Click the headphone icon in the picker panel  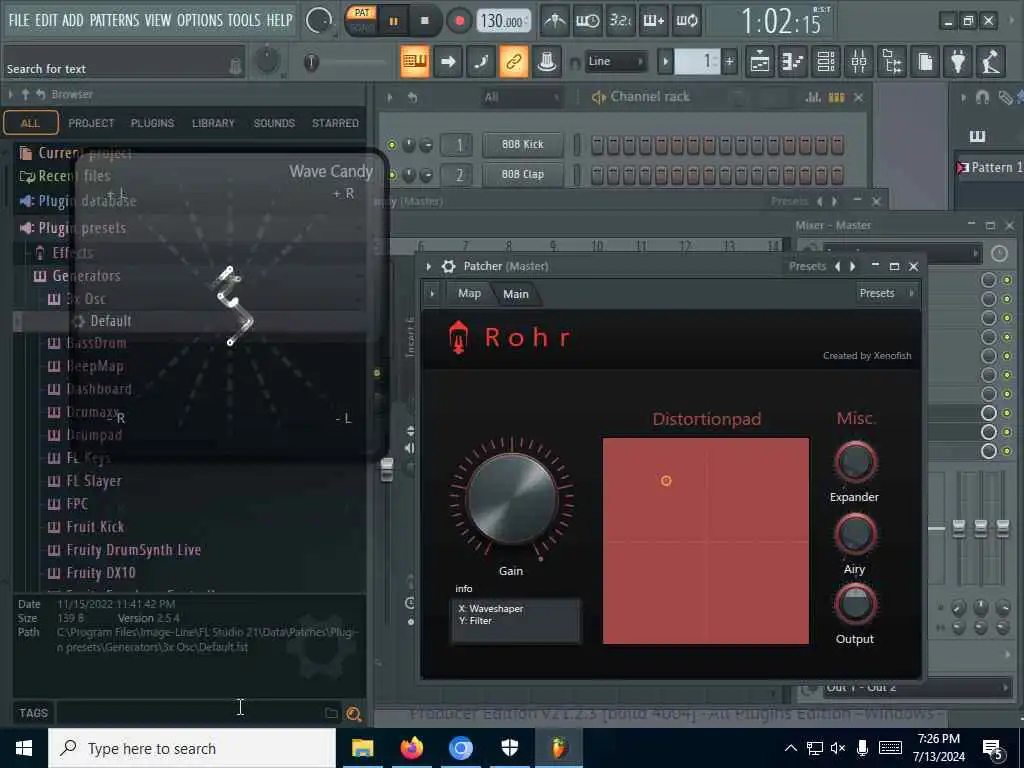tap(982, 97)
